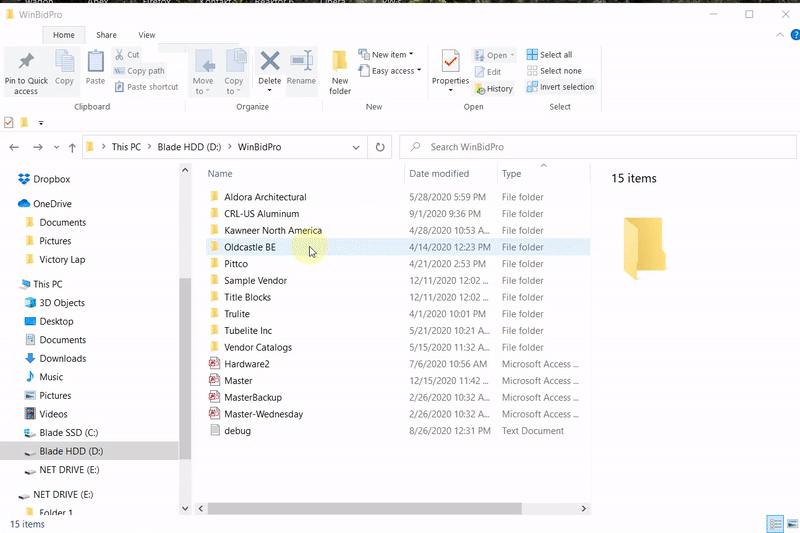The width and height of the screenshot is (800, 533).
Task: Click the Cut scissors icon
Action: tap(119, 54)
